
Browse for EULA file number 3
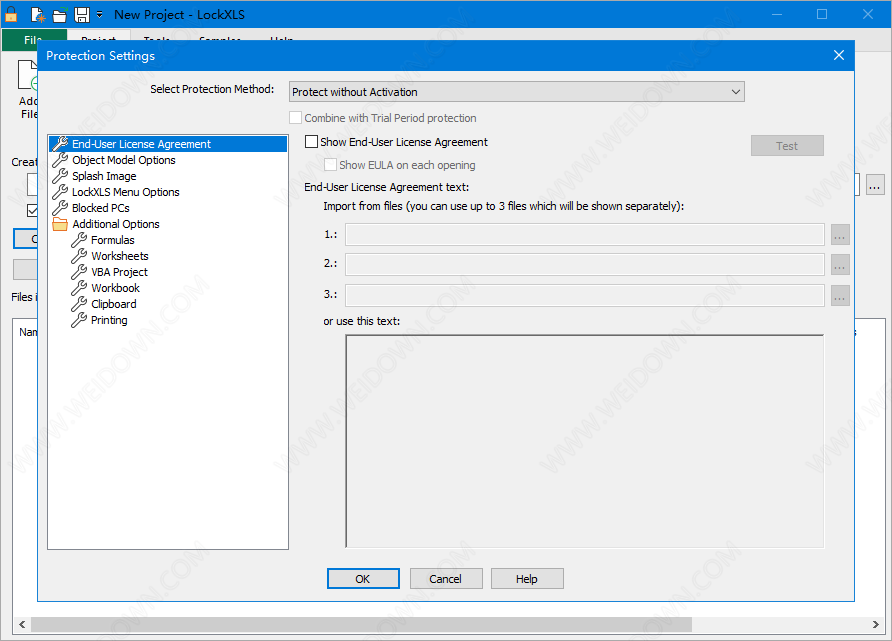(840, 295)
